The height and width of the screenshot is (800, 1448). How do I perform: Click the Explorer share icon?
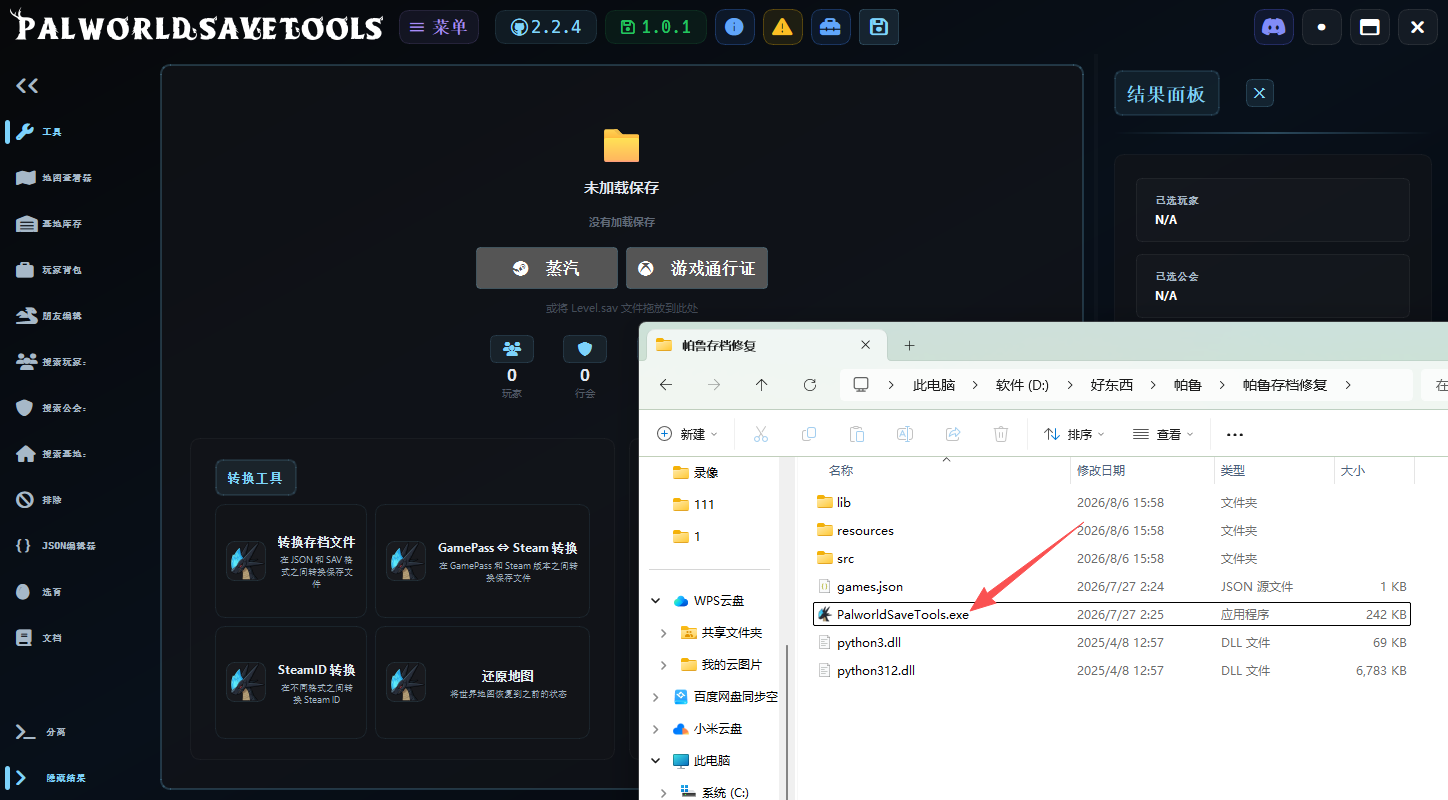(953, 434)
